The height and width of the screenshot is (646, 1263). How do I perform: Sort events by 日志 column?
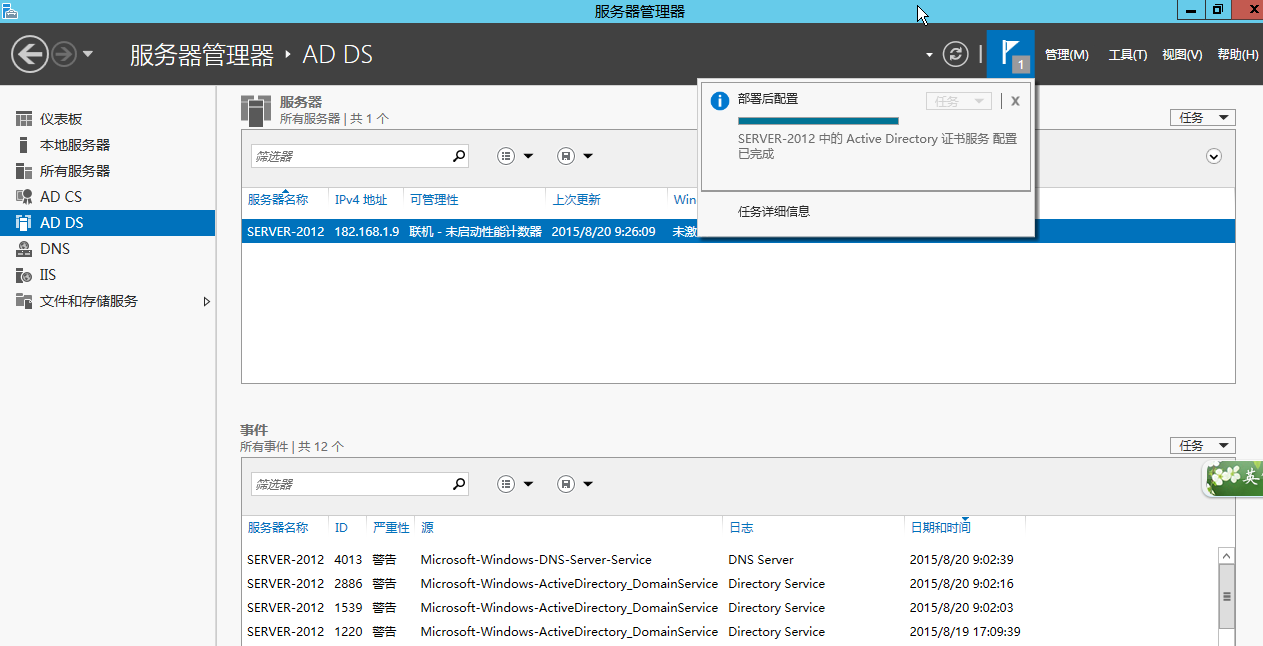tap(741, 528)
